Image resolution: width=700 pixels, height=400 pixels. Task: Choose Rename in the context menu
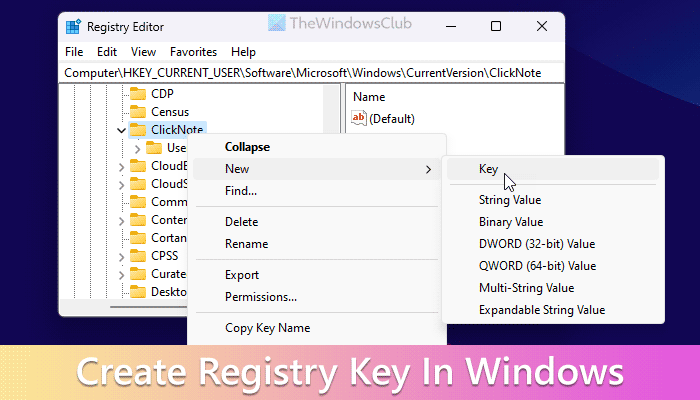click(317, 244)
